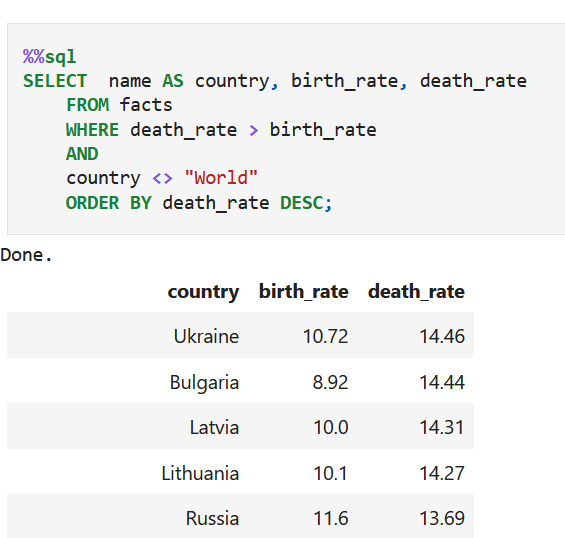Click the 'FROM facts' code line
This screenshot has width=565, height=538.
pyautogui.click(x=119, y=105)
